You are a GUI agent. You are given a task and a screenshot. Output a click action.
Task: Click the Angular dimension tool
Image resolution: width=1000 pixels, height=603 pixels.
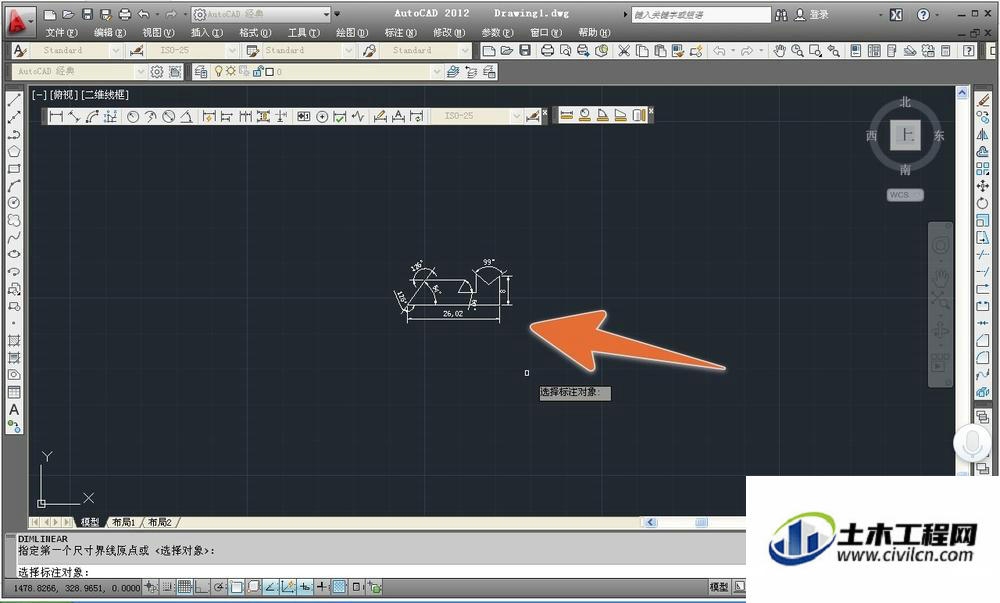tap(186, 116)
